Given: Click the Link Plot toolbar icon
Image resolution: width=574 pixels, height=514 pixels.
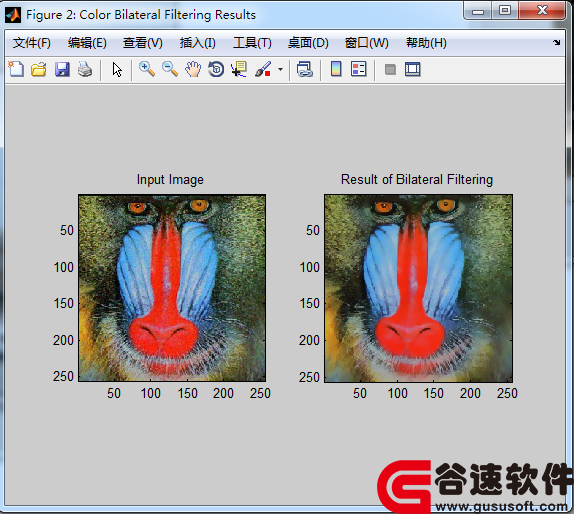Looking at the screenshot, I should (305, 69).
